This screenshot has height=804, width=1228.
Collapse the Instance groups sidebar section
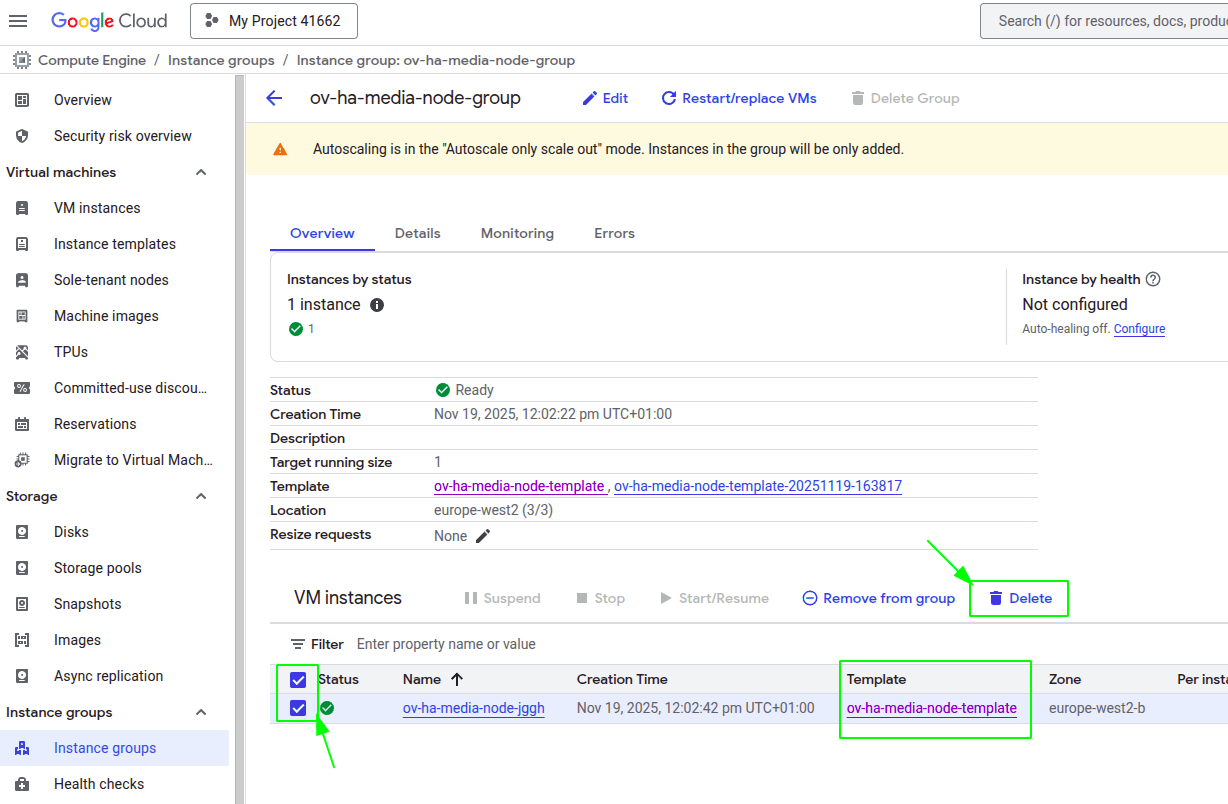click(x=201, y=712)
